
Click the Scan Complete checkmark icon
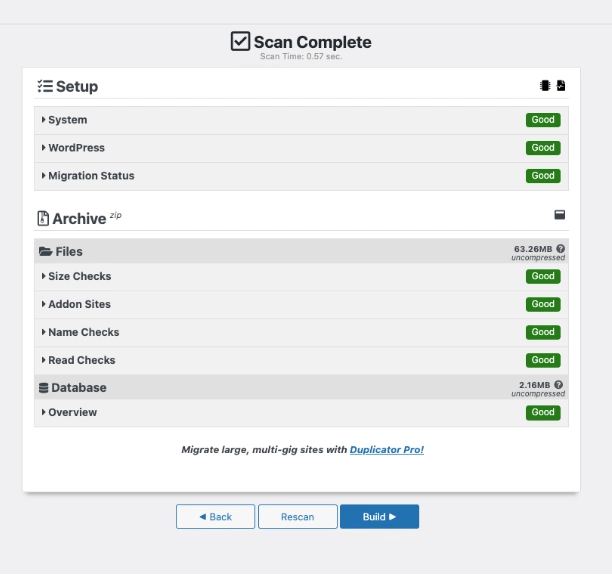(240, 41)
